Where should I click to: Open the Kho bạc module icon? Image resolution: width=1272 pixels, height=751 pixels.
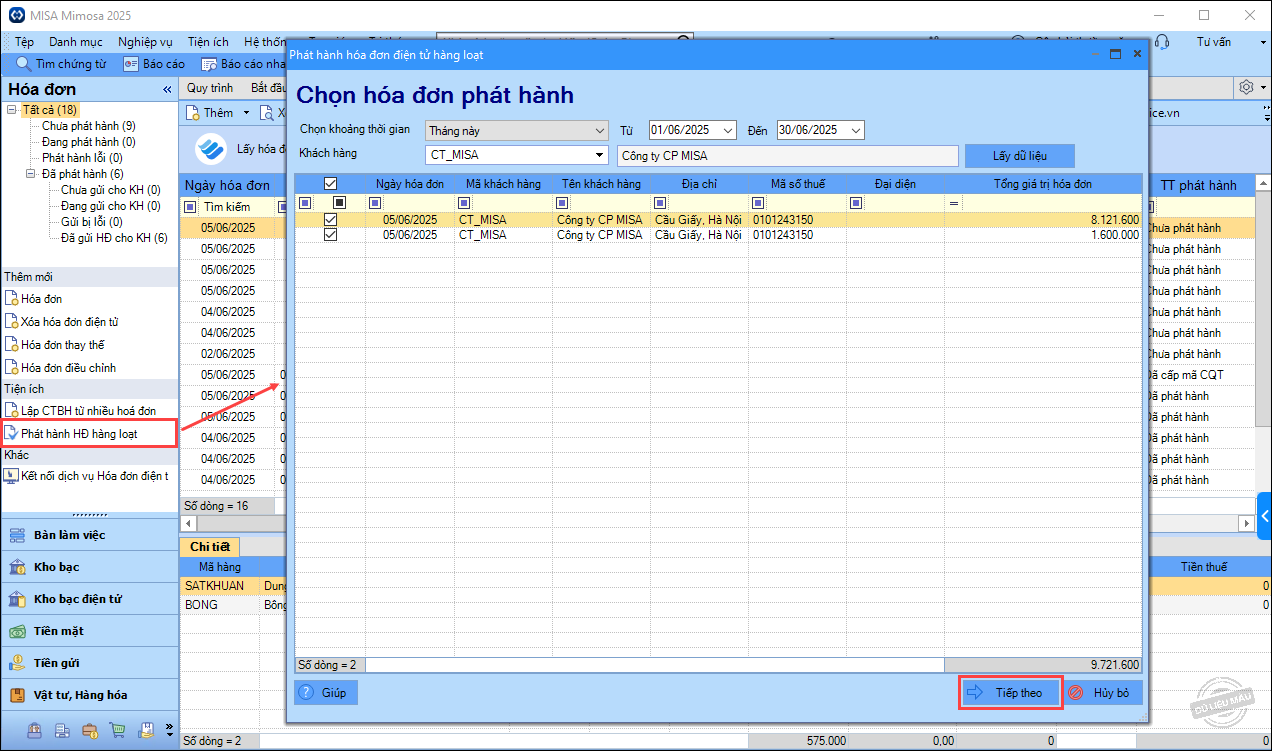(x=16, y=567)
